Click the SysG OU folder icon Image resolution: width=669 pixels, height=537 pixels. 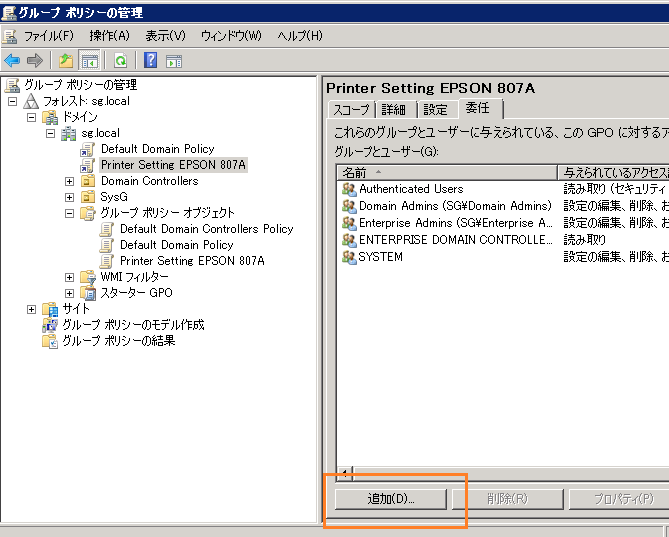(88, 197)
